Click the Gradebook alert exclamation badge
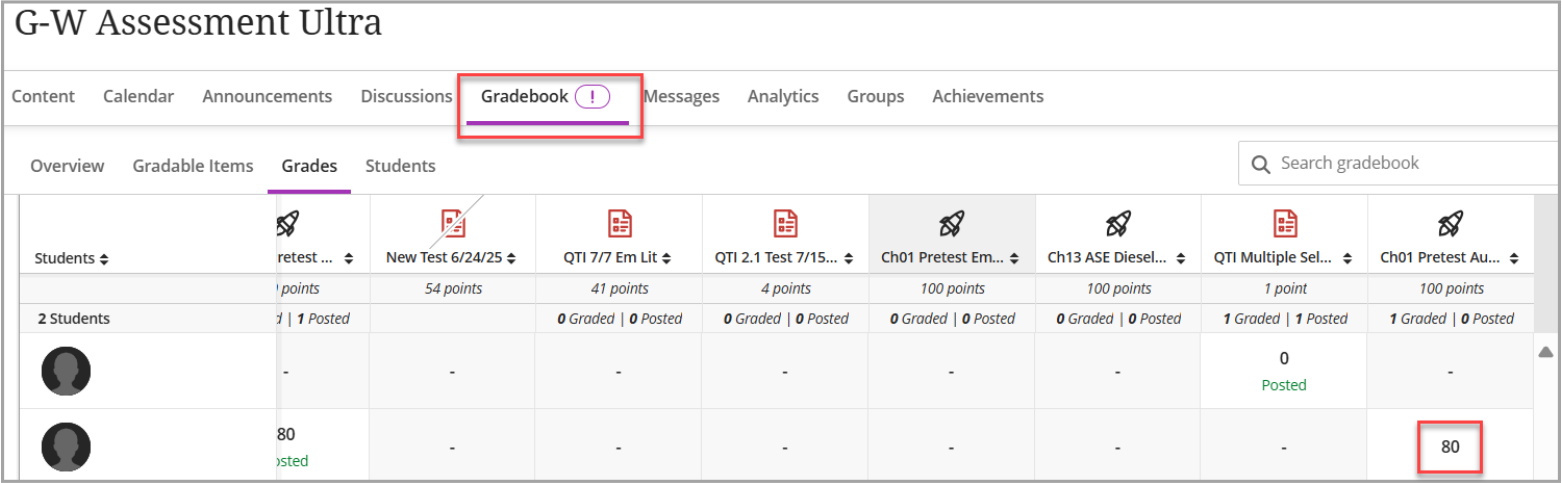 click(x=591, y=97)
